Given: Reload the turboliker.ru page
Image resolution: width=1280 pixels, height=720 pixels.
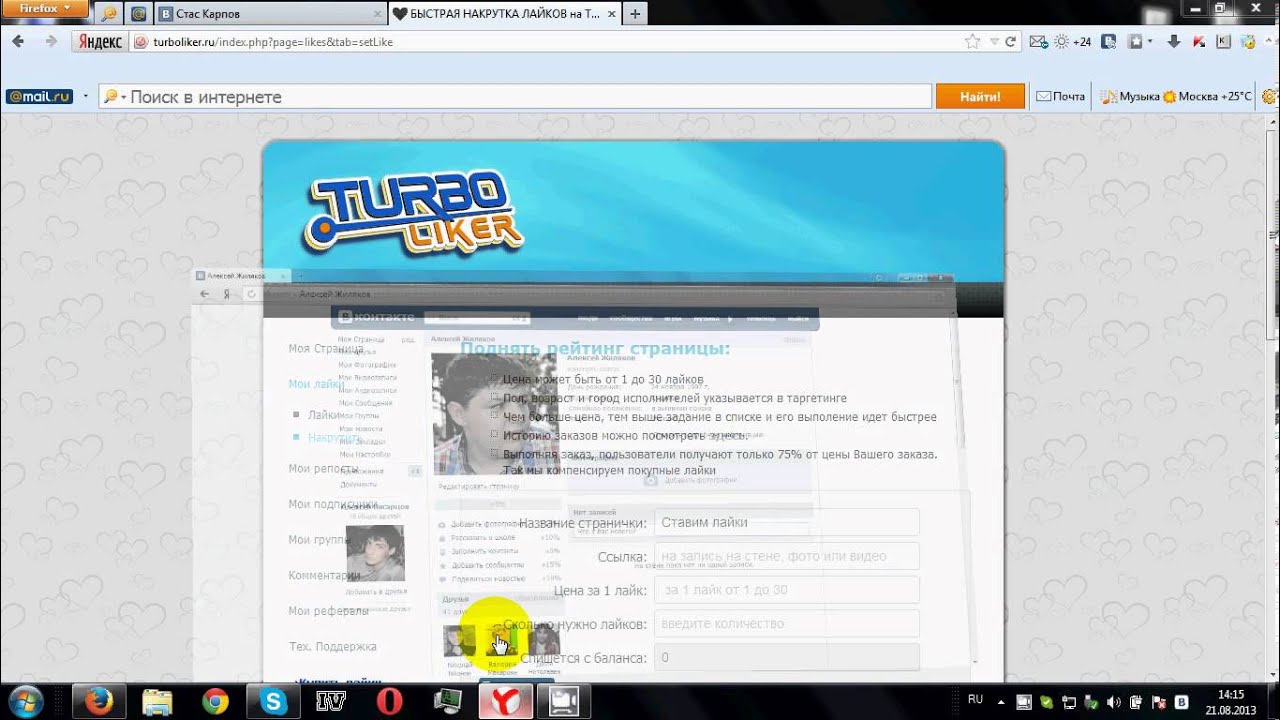Looking at the screenshot, I should pyautogui.click(x=1010, y=42).
